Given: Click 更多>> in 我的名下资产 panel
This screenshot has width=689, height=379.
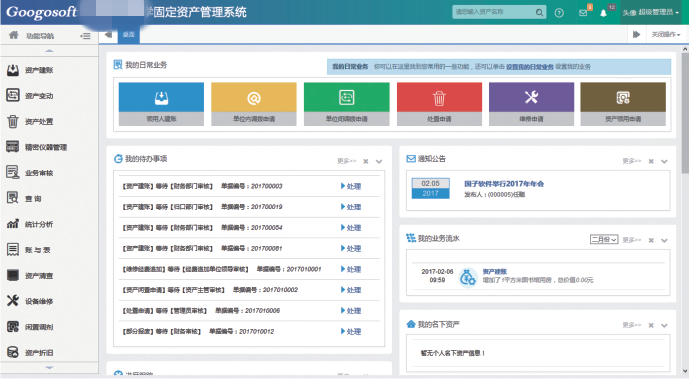Looking at the screenshot, I should [x=631, y=325].
